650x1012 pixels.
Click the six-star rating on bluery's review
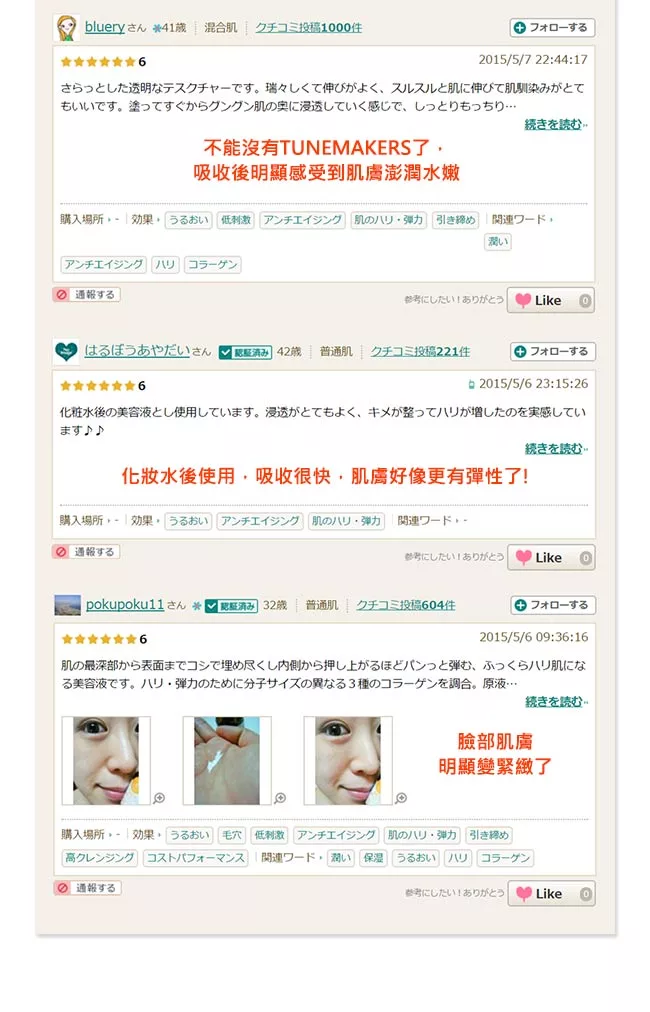pos(103,62)
